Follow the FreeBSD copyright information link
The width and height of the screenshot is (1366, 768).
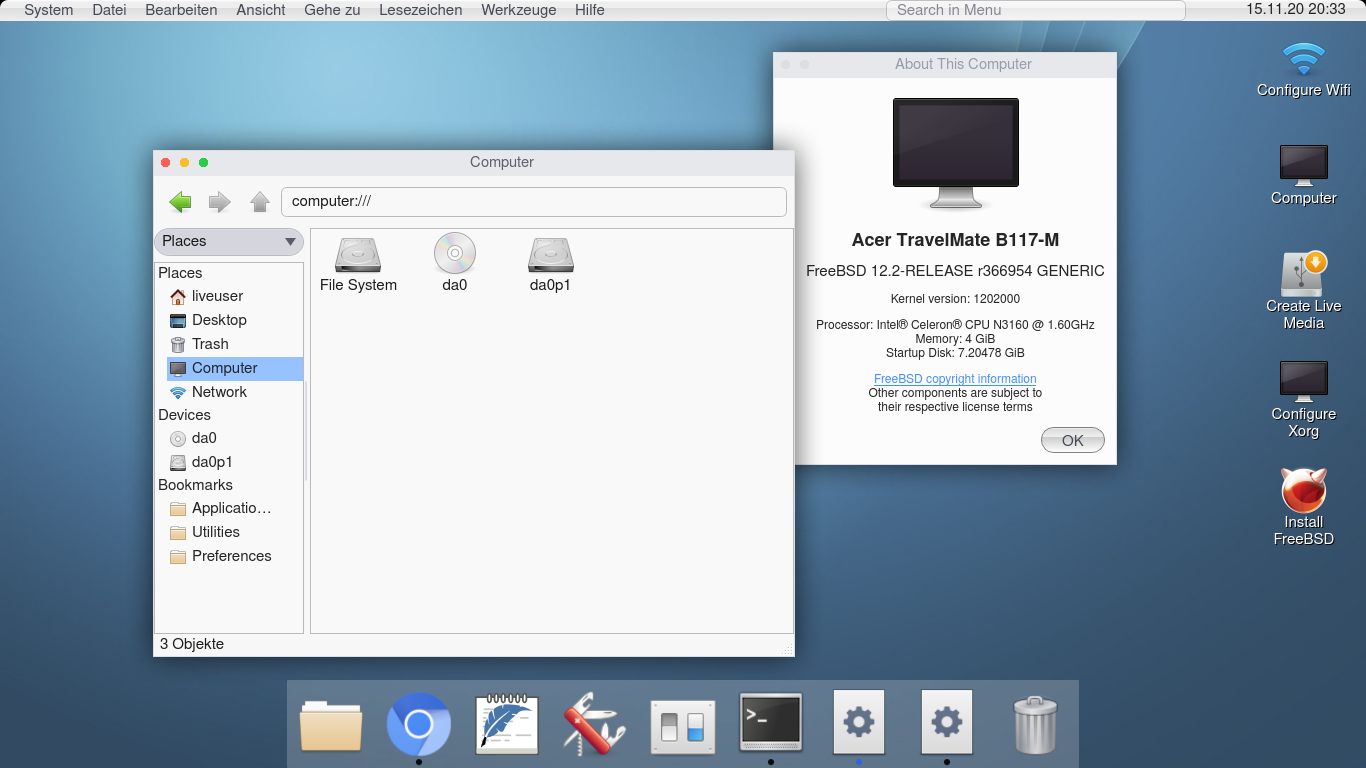pos(954,378)
